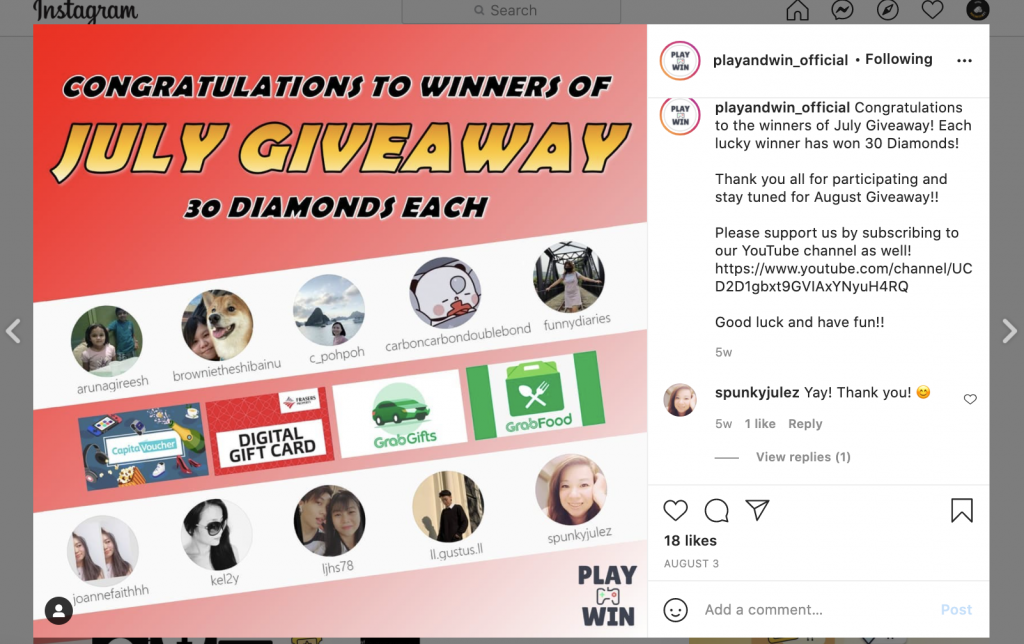This screenshot has height=644, width=1024.
Task: Open the playandwin_official username in the post header
Action: [x=780, y=60]
